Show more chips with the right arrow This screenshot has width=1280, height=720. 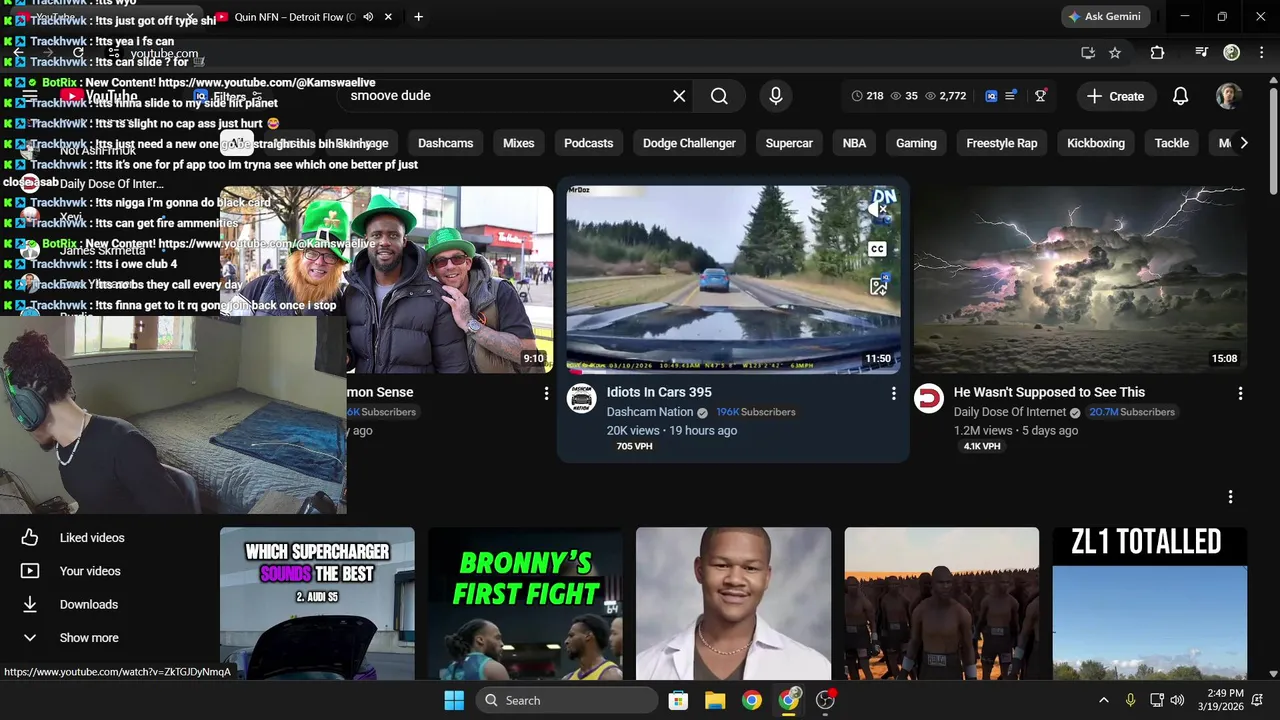(x=1243, y=143)
